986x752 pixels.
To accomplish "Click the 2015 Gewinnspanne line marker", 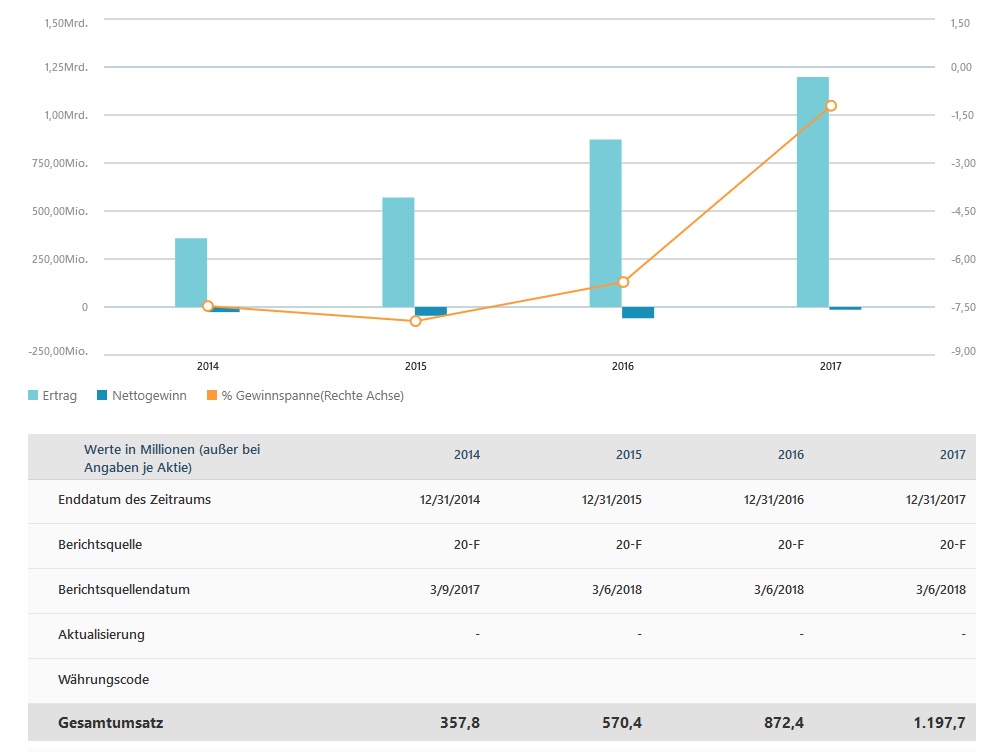I will (416, 321).
